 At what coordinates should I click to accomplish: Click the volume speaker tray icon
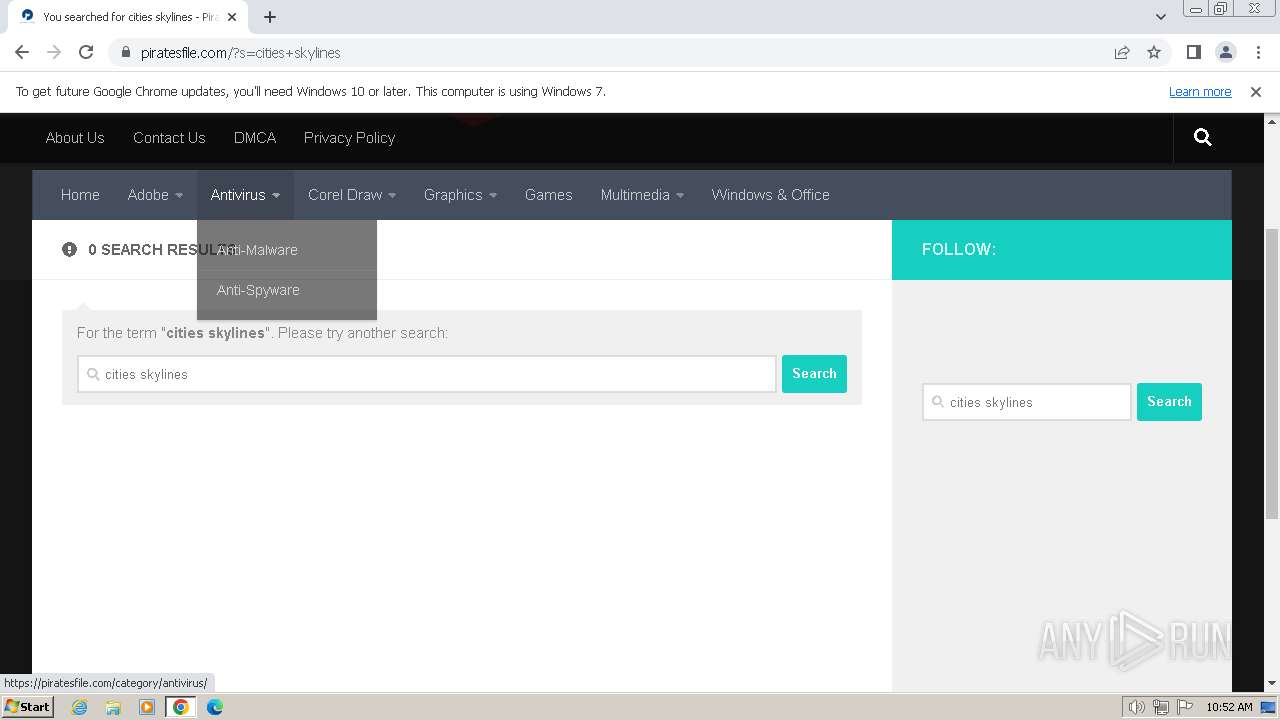[x=1136, y=707]
